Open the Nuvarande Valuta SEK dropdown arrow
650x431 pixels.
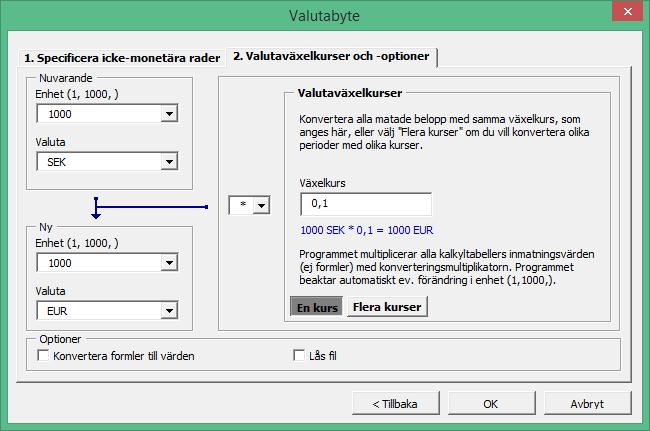pyautogui.click(x=170, y=162)
